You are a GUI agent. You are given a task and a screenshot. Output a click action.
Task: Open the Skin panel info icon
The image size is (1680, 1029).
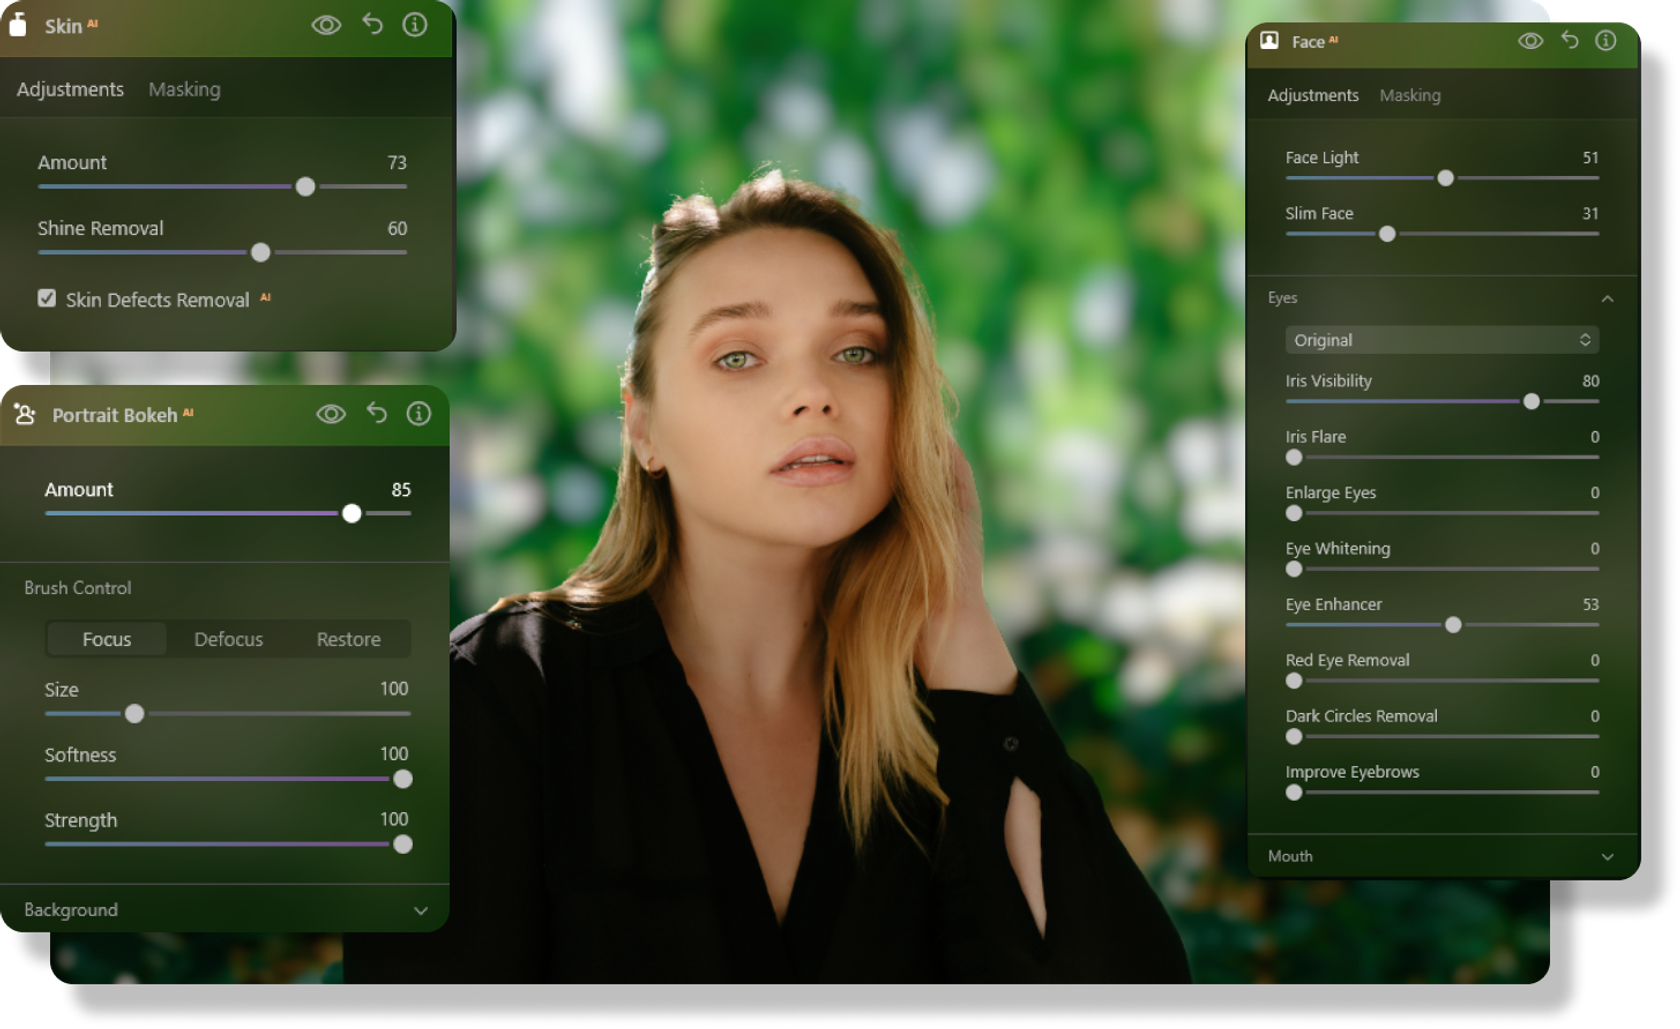[415, 24]
